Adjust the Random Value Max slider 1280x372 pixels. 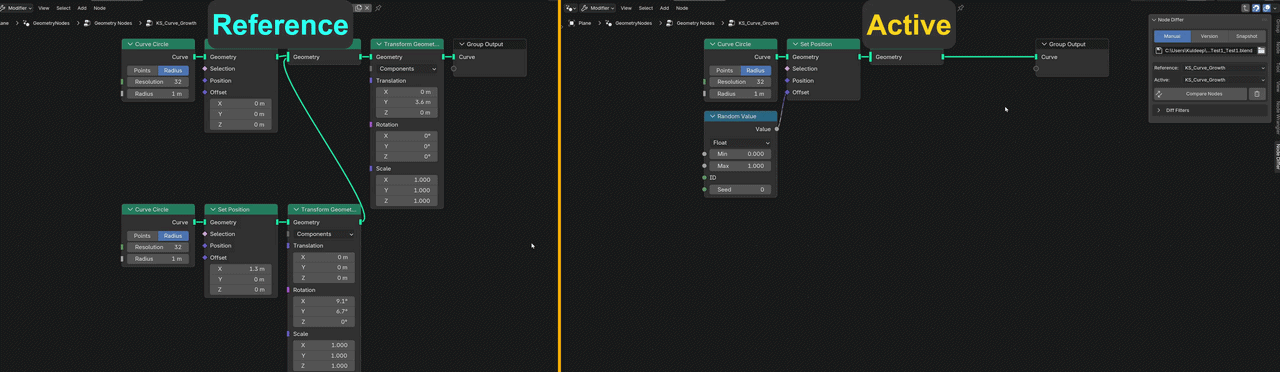point(740,166)
